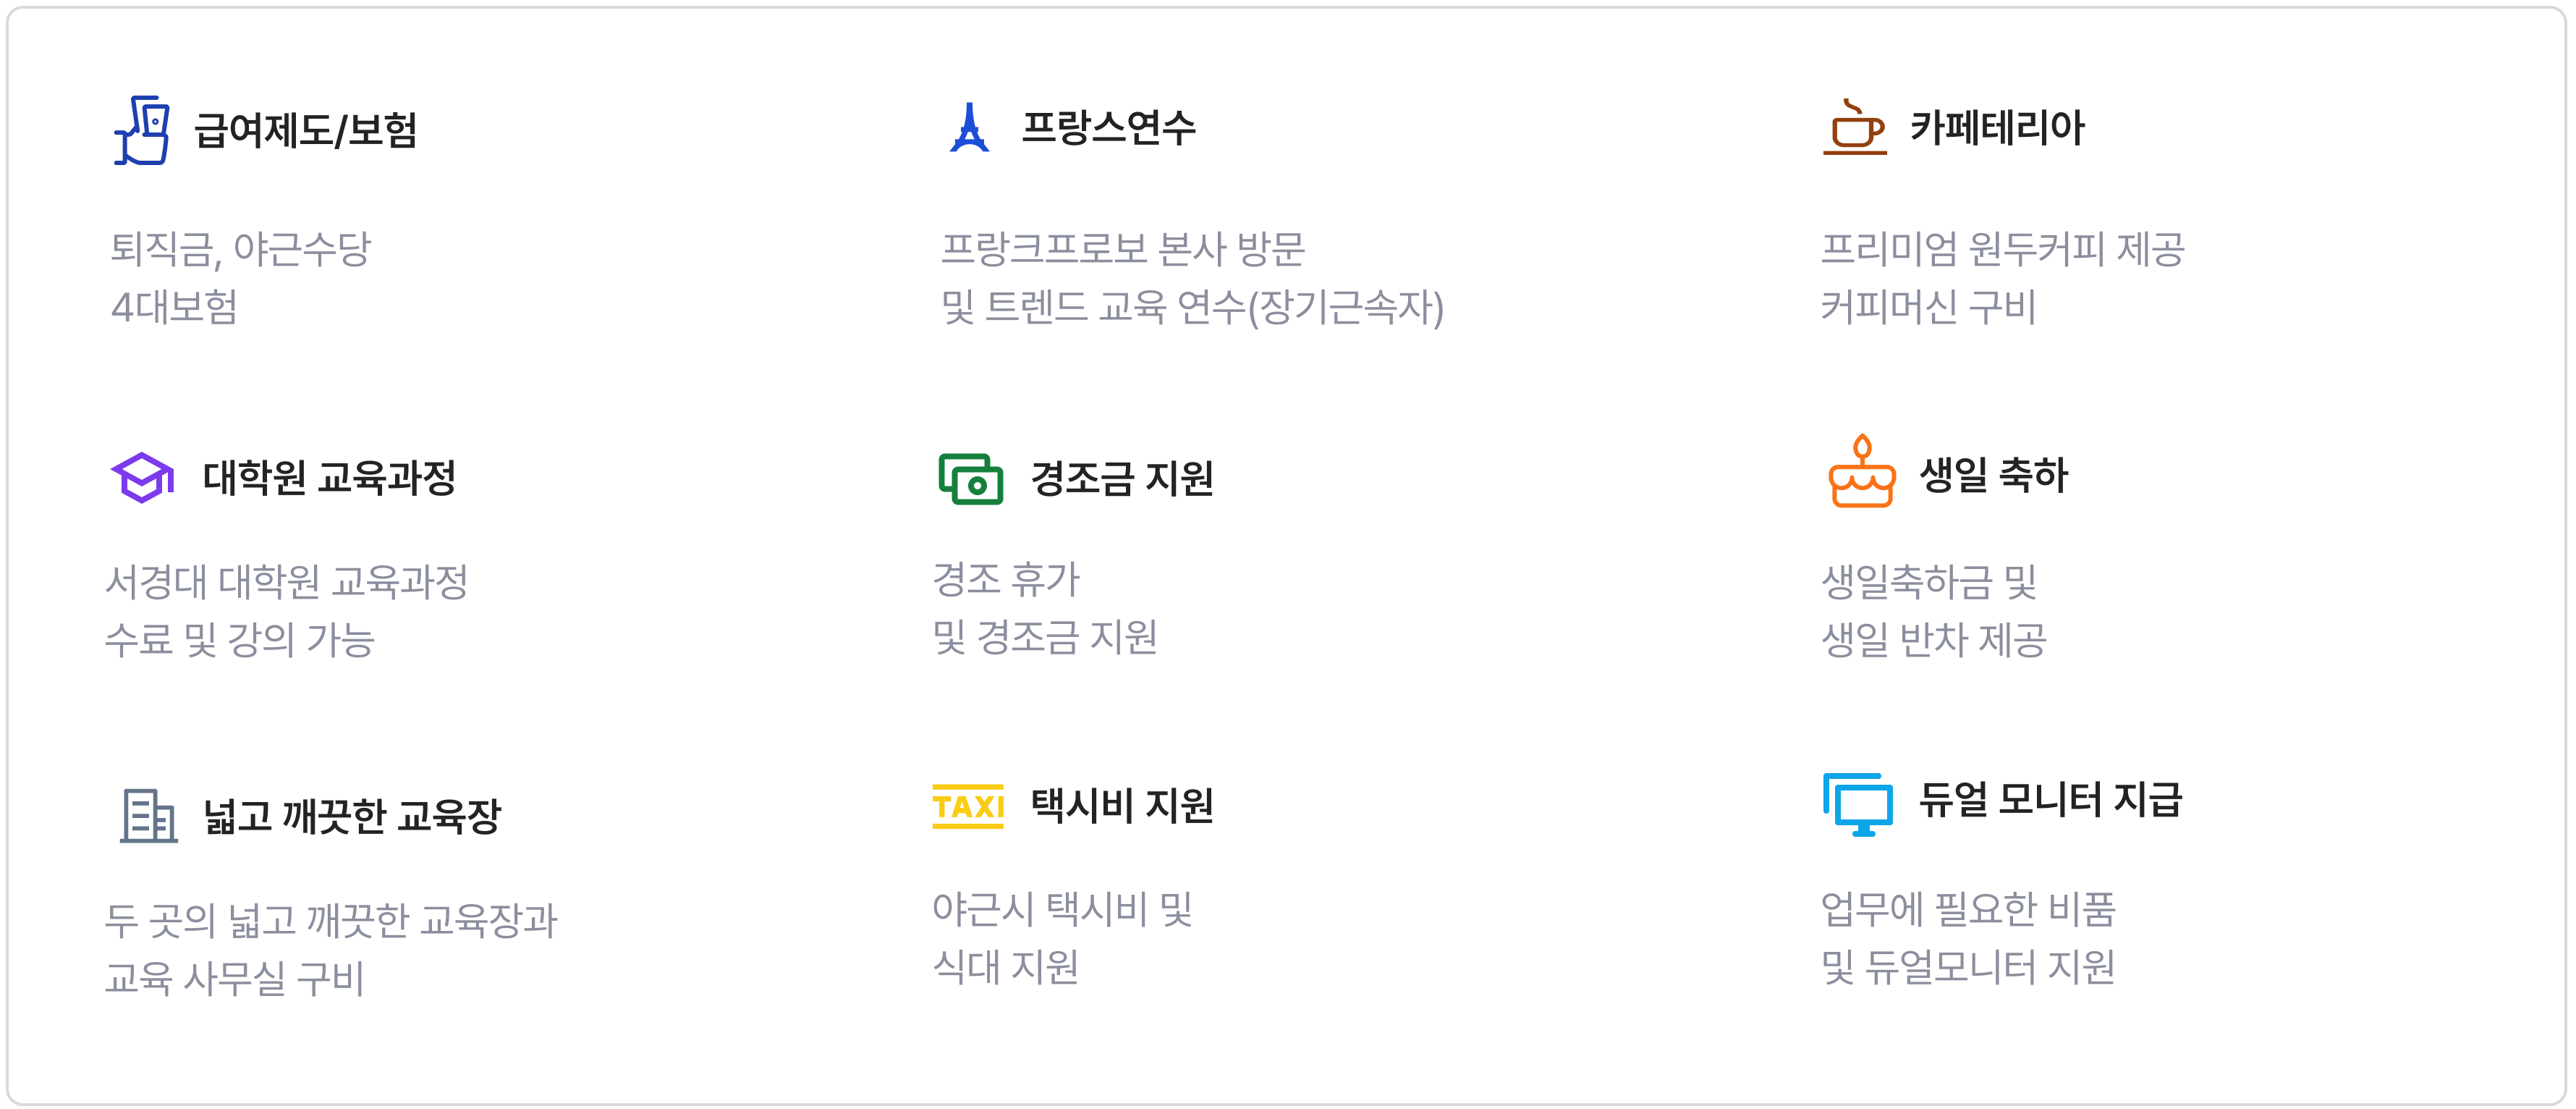Click the gray building icon

(148, 816)
